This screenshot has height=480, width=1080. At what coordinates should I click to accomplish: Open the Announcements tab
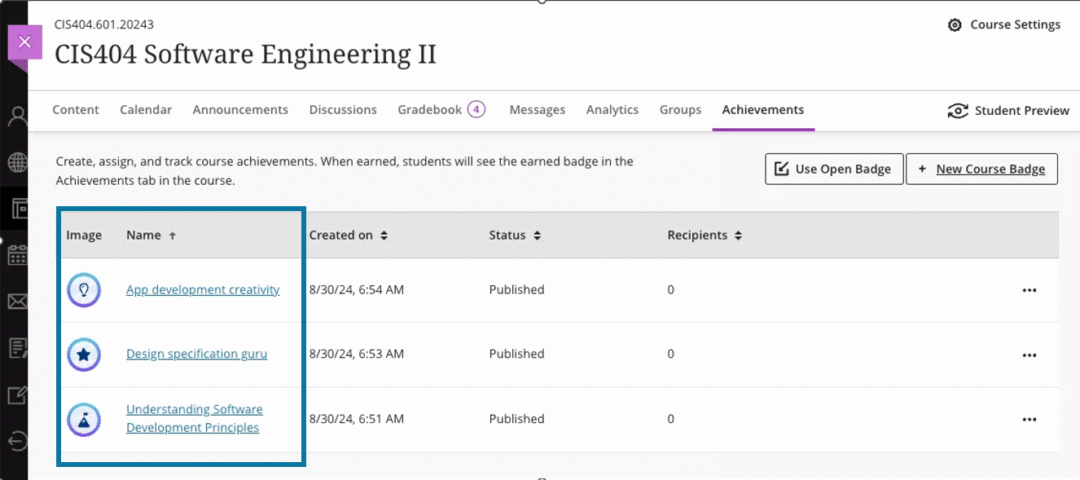tap(240, 109)
